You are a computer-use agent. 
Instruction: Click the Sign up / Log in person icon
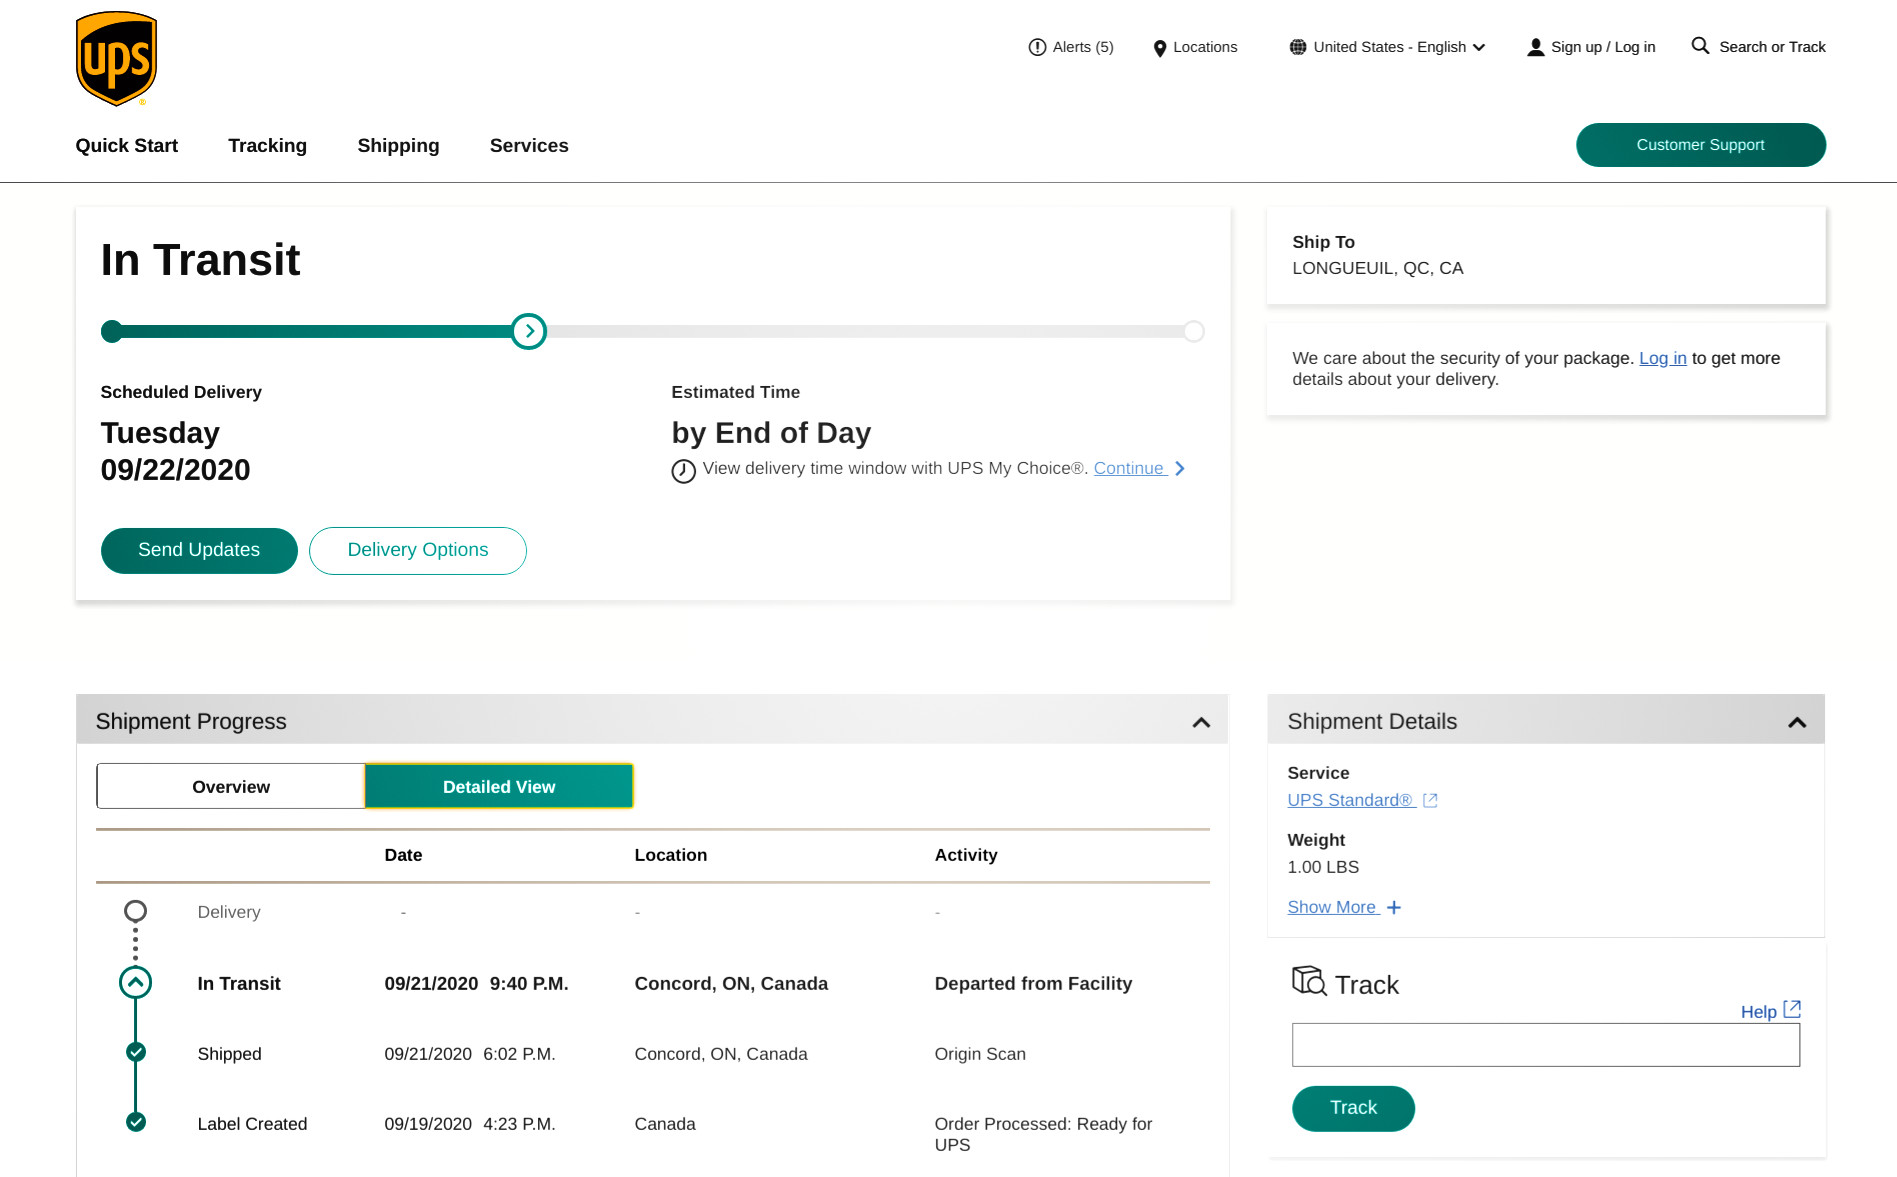[1535, 47]
